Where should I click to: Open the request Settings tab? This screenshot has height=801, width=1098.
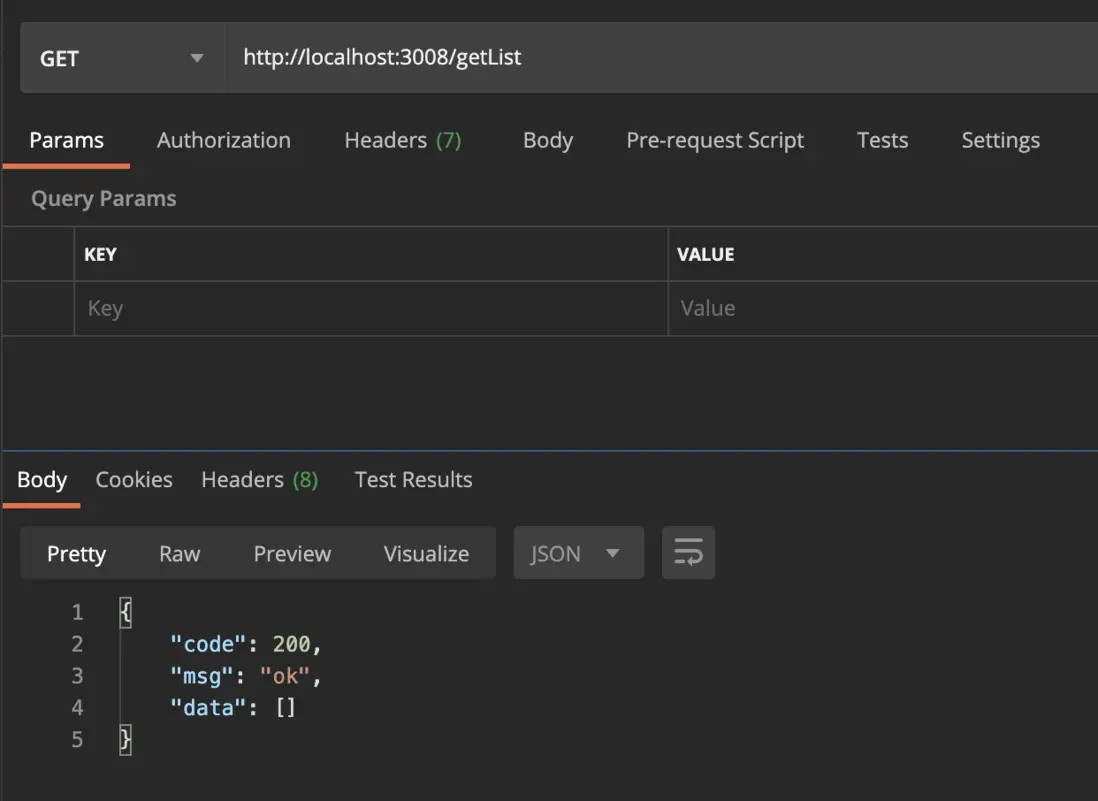1000,141
